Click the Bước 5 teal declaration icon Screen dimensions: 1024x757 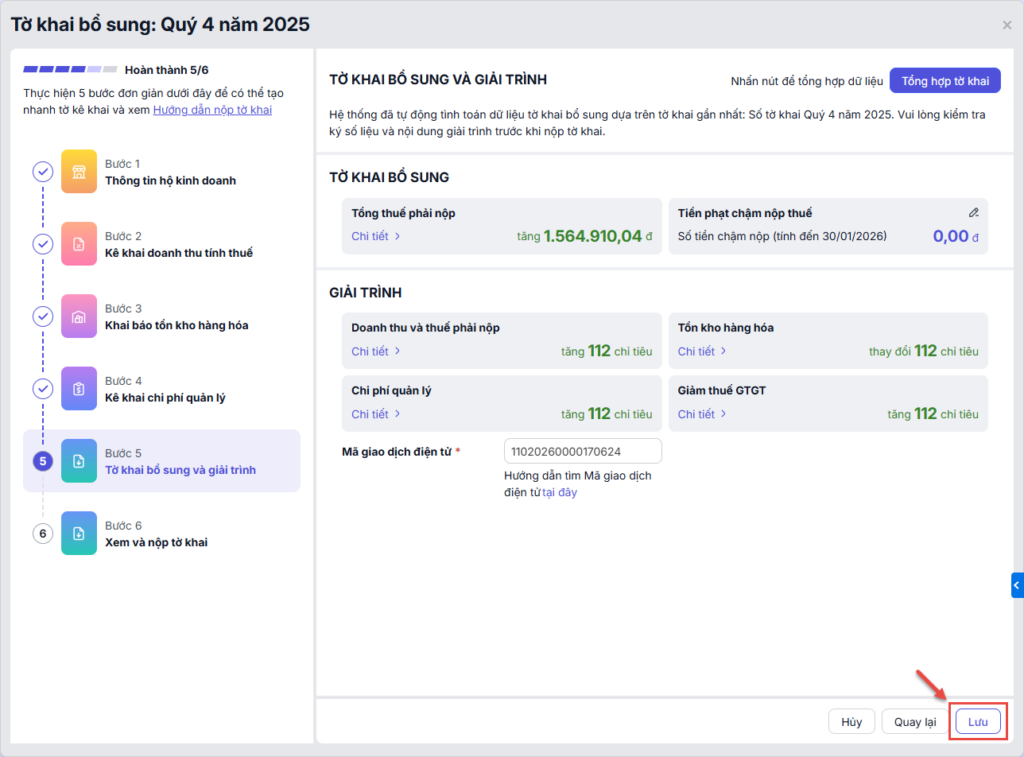[79, 461]
